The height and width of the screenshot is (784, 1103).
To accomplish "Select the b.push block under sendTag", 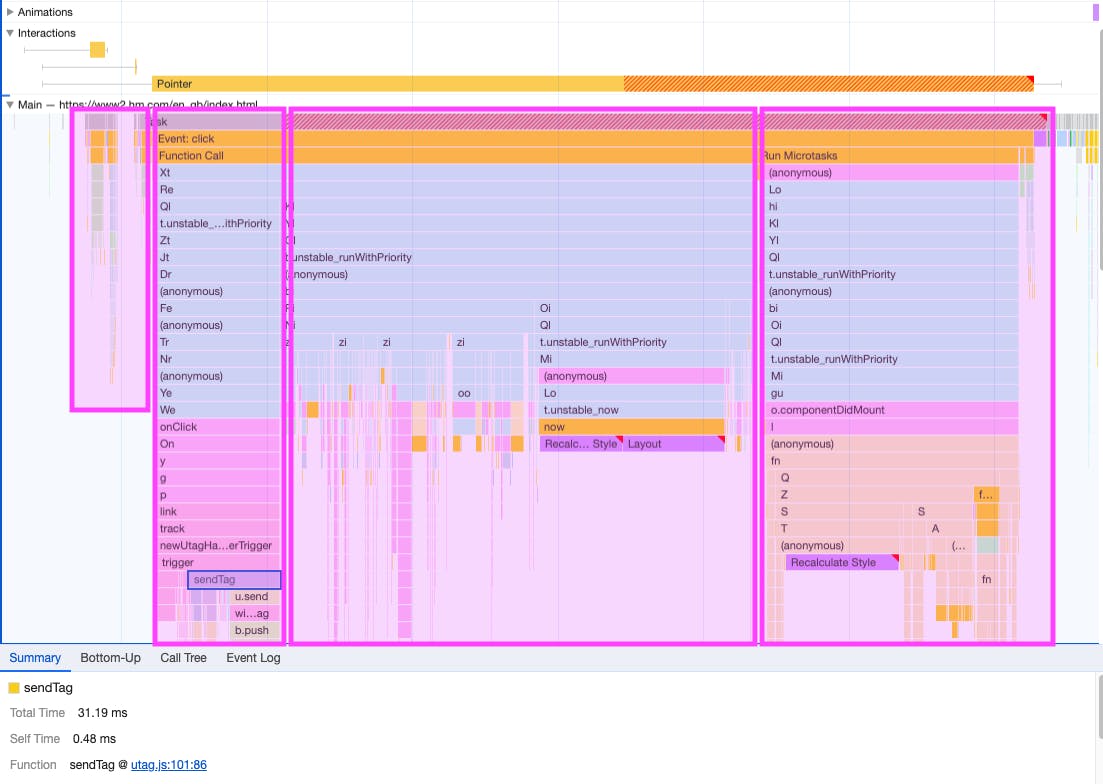I will pos(252,631).
